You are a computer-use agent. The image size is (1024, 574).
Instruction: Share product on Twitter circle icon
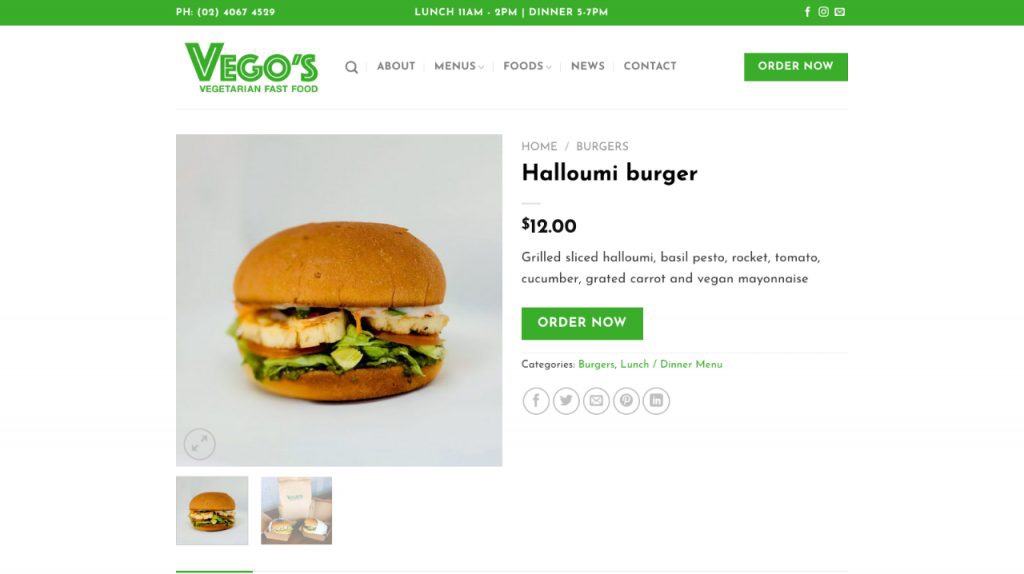tap(566, 400)
